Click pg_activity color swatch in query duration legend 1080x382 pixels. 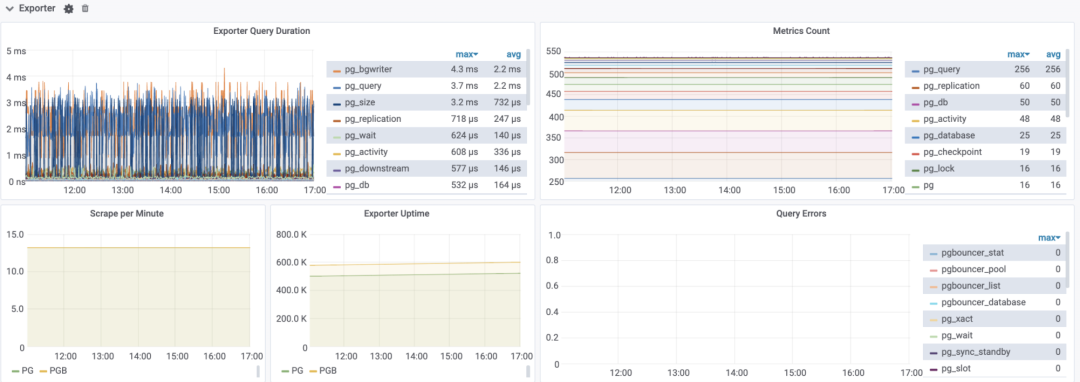coord(337,153)
